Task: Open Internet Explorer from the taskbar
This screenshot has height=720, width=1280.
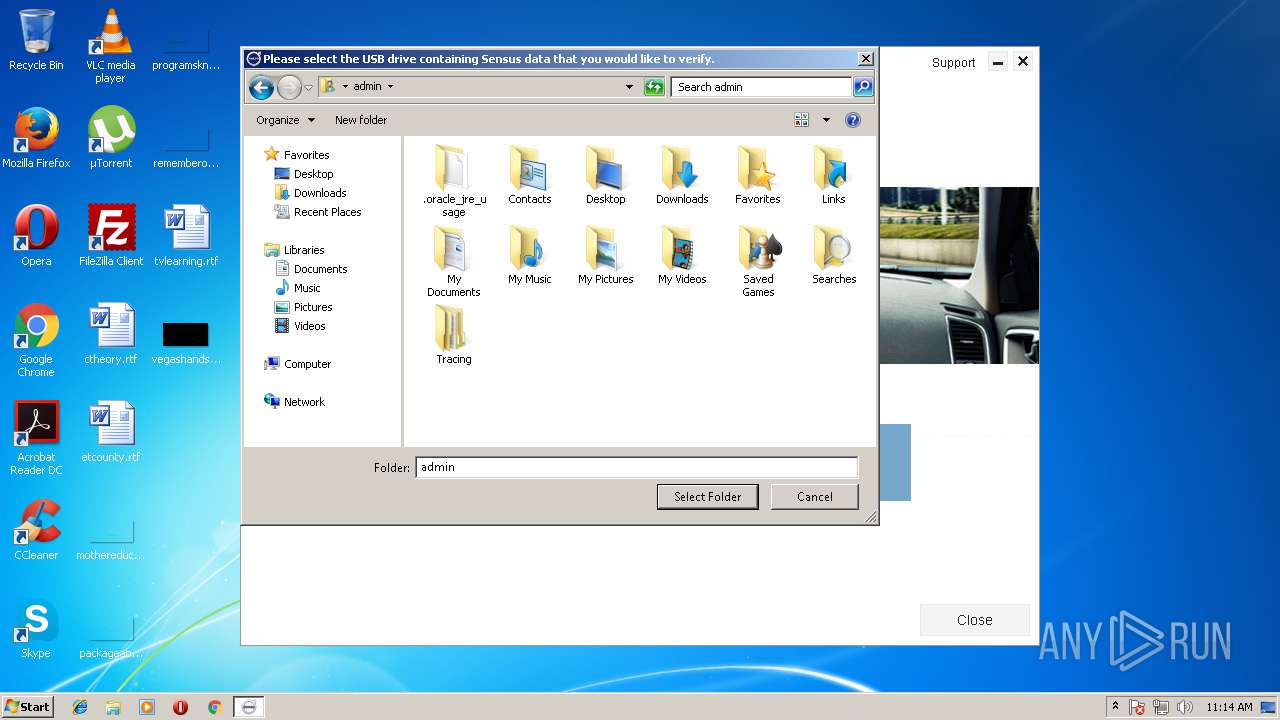Action: click(80, 707)
